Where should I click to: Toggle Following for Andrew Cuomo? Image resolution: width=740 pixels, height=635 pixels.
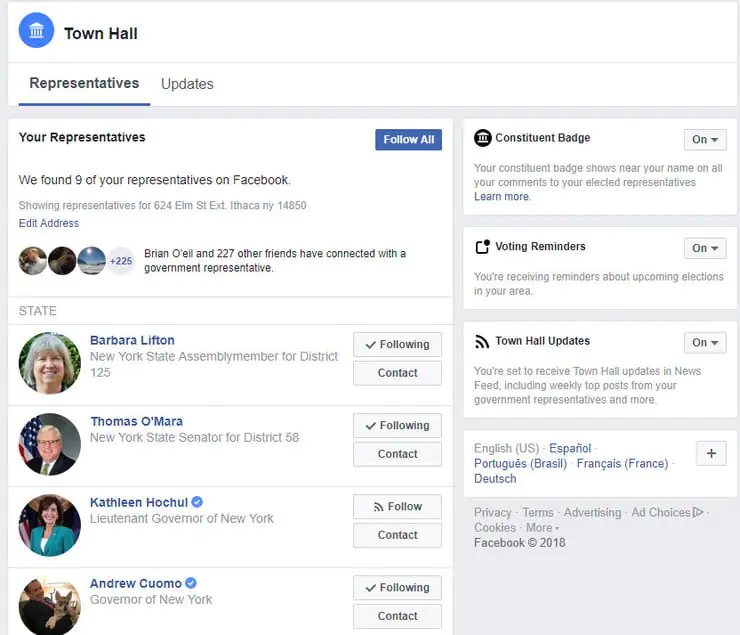[x=397, y=587]
